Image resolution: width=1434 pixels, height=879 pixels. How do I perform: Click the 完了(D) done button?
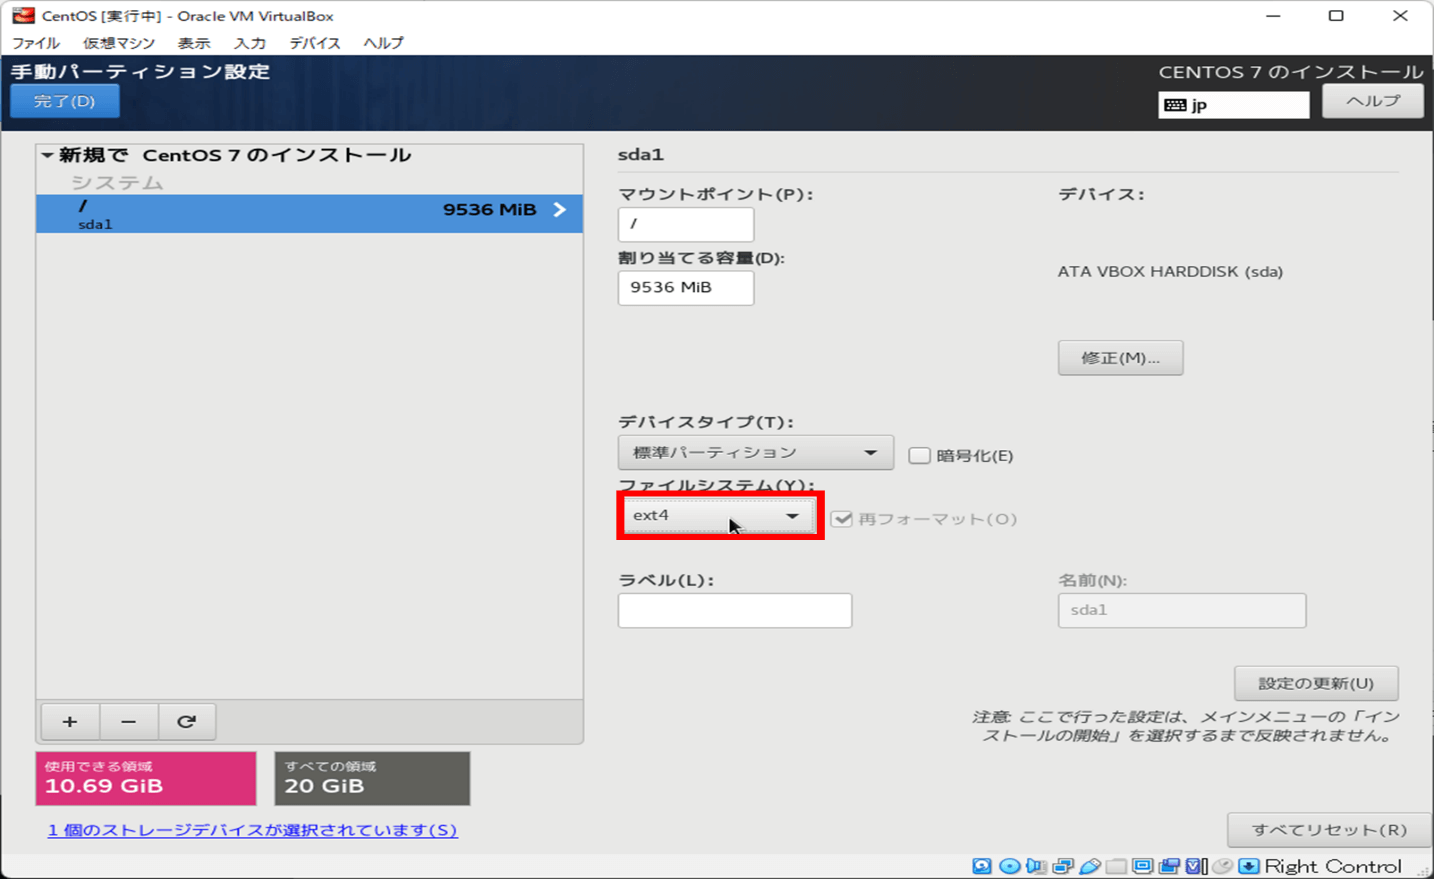point(65,101)
